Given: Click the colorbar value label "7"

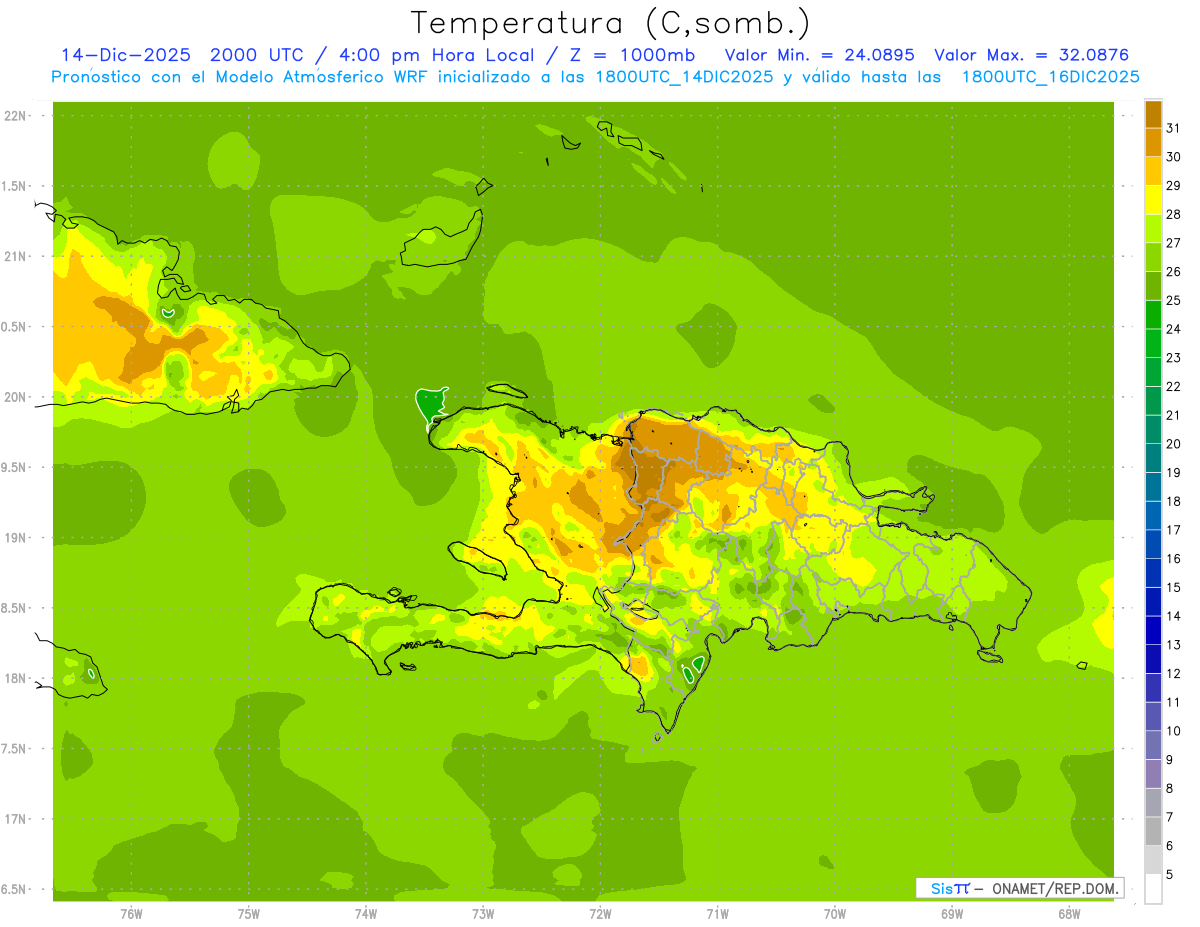Looking at the screenshot, I should pos(1170,817).
